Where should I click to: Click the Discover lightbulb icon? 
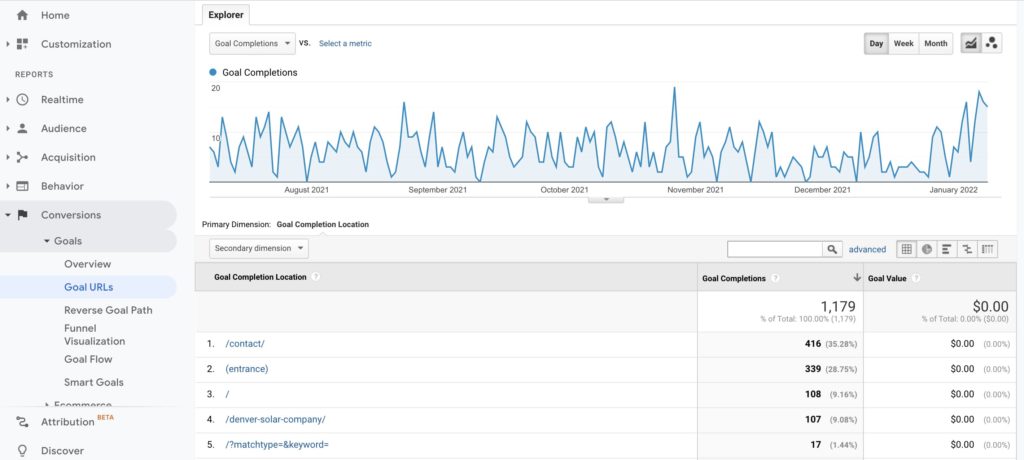(x=22, y=450)
